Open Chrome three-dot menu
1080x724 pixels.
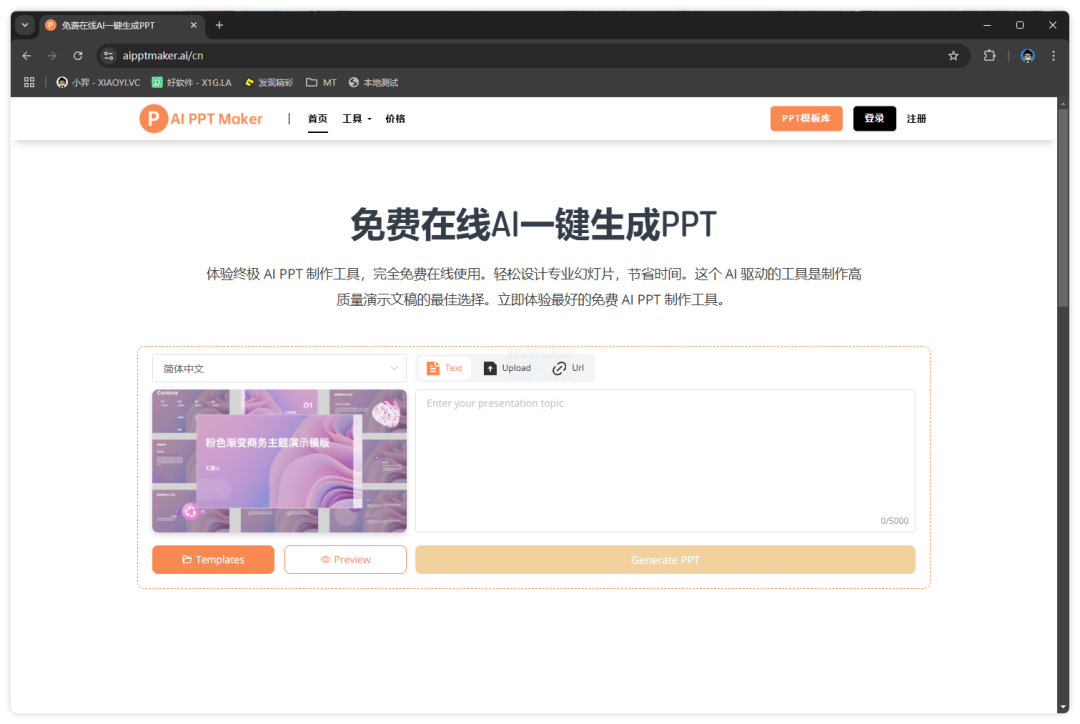1053,56
